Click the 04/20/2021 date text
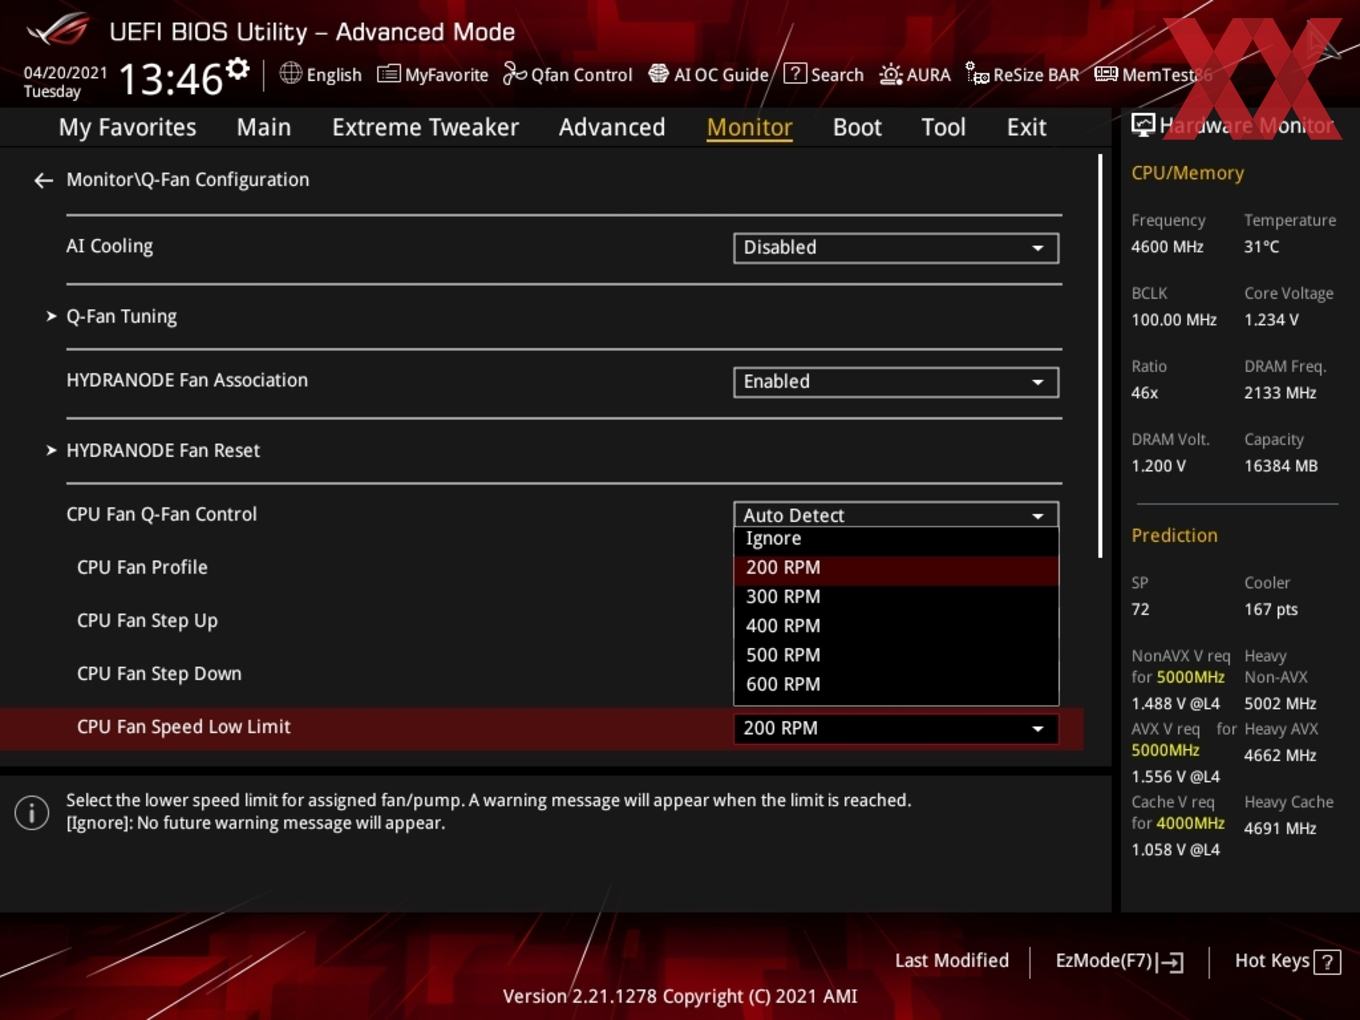1360x1020 pixels. click(x=66, y=73)
